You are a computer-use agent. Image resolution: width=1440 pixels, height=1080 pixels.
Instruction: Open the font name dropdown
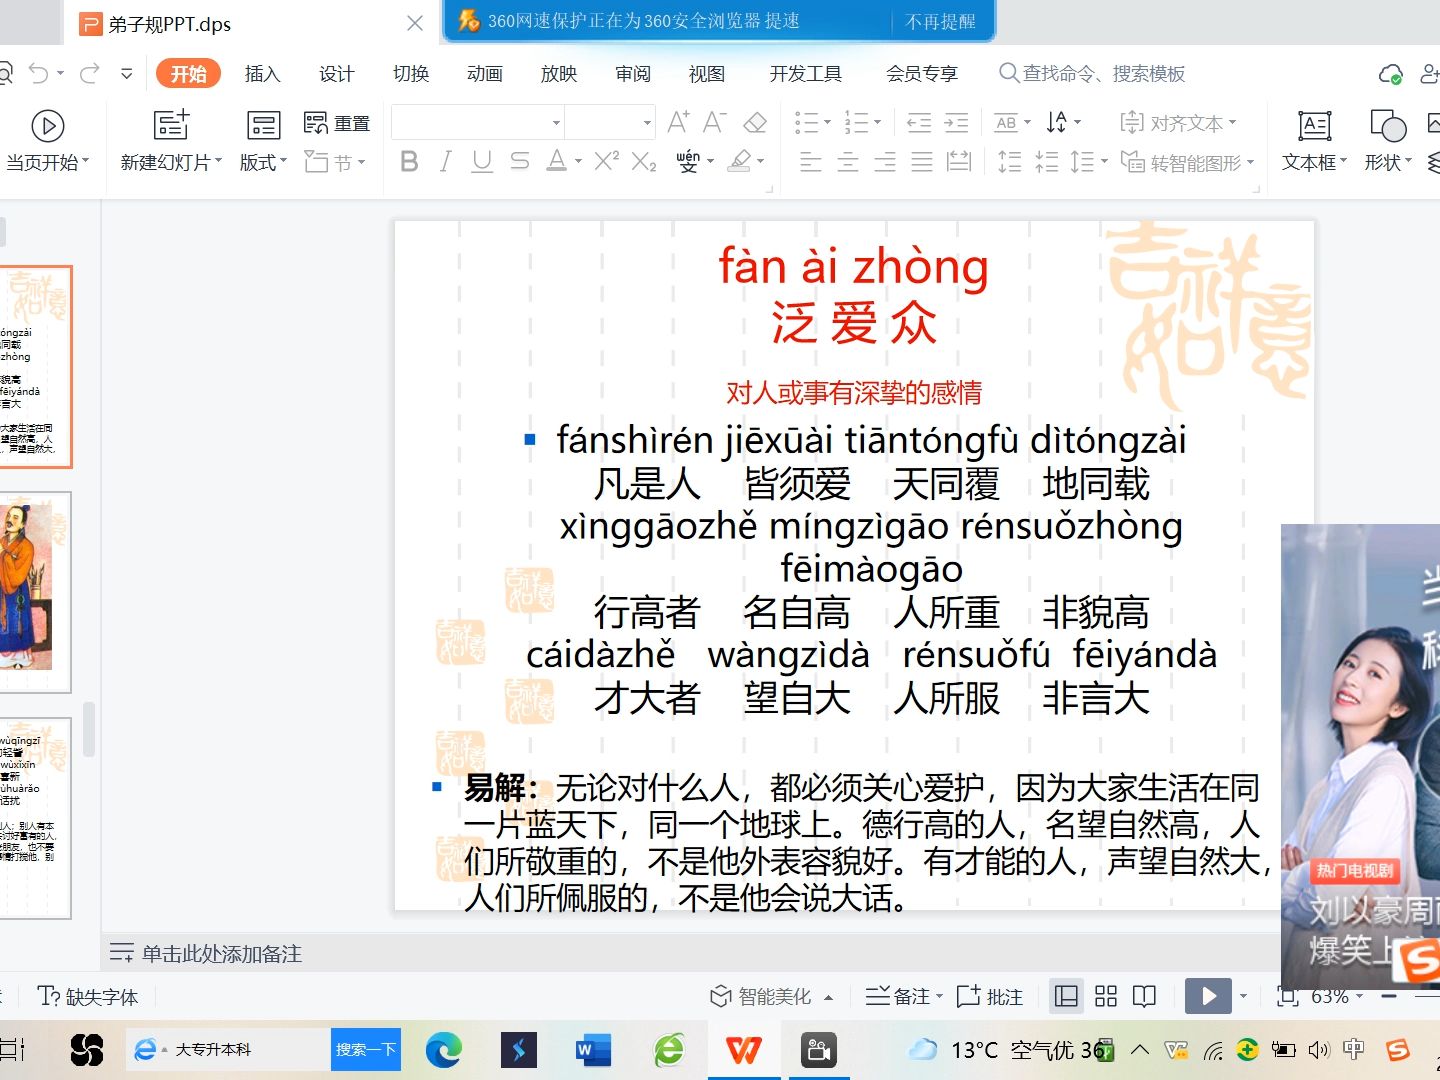pyautogui.click(x=556, y=123)
